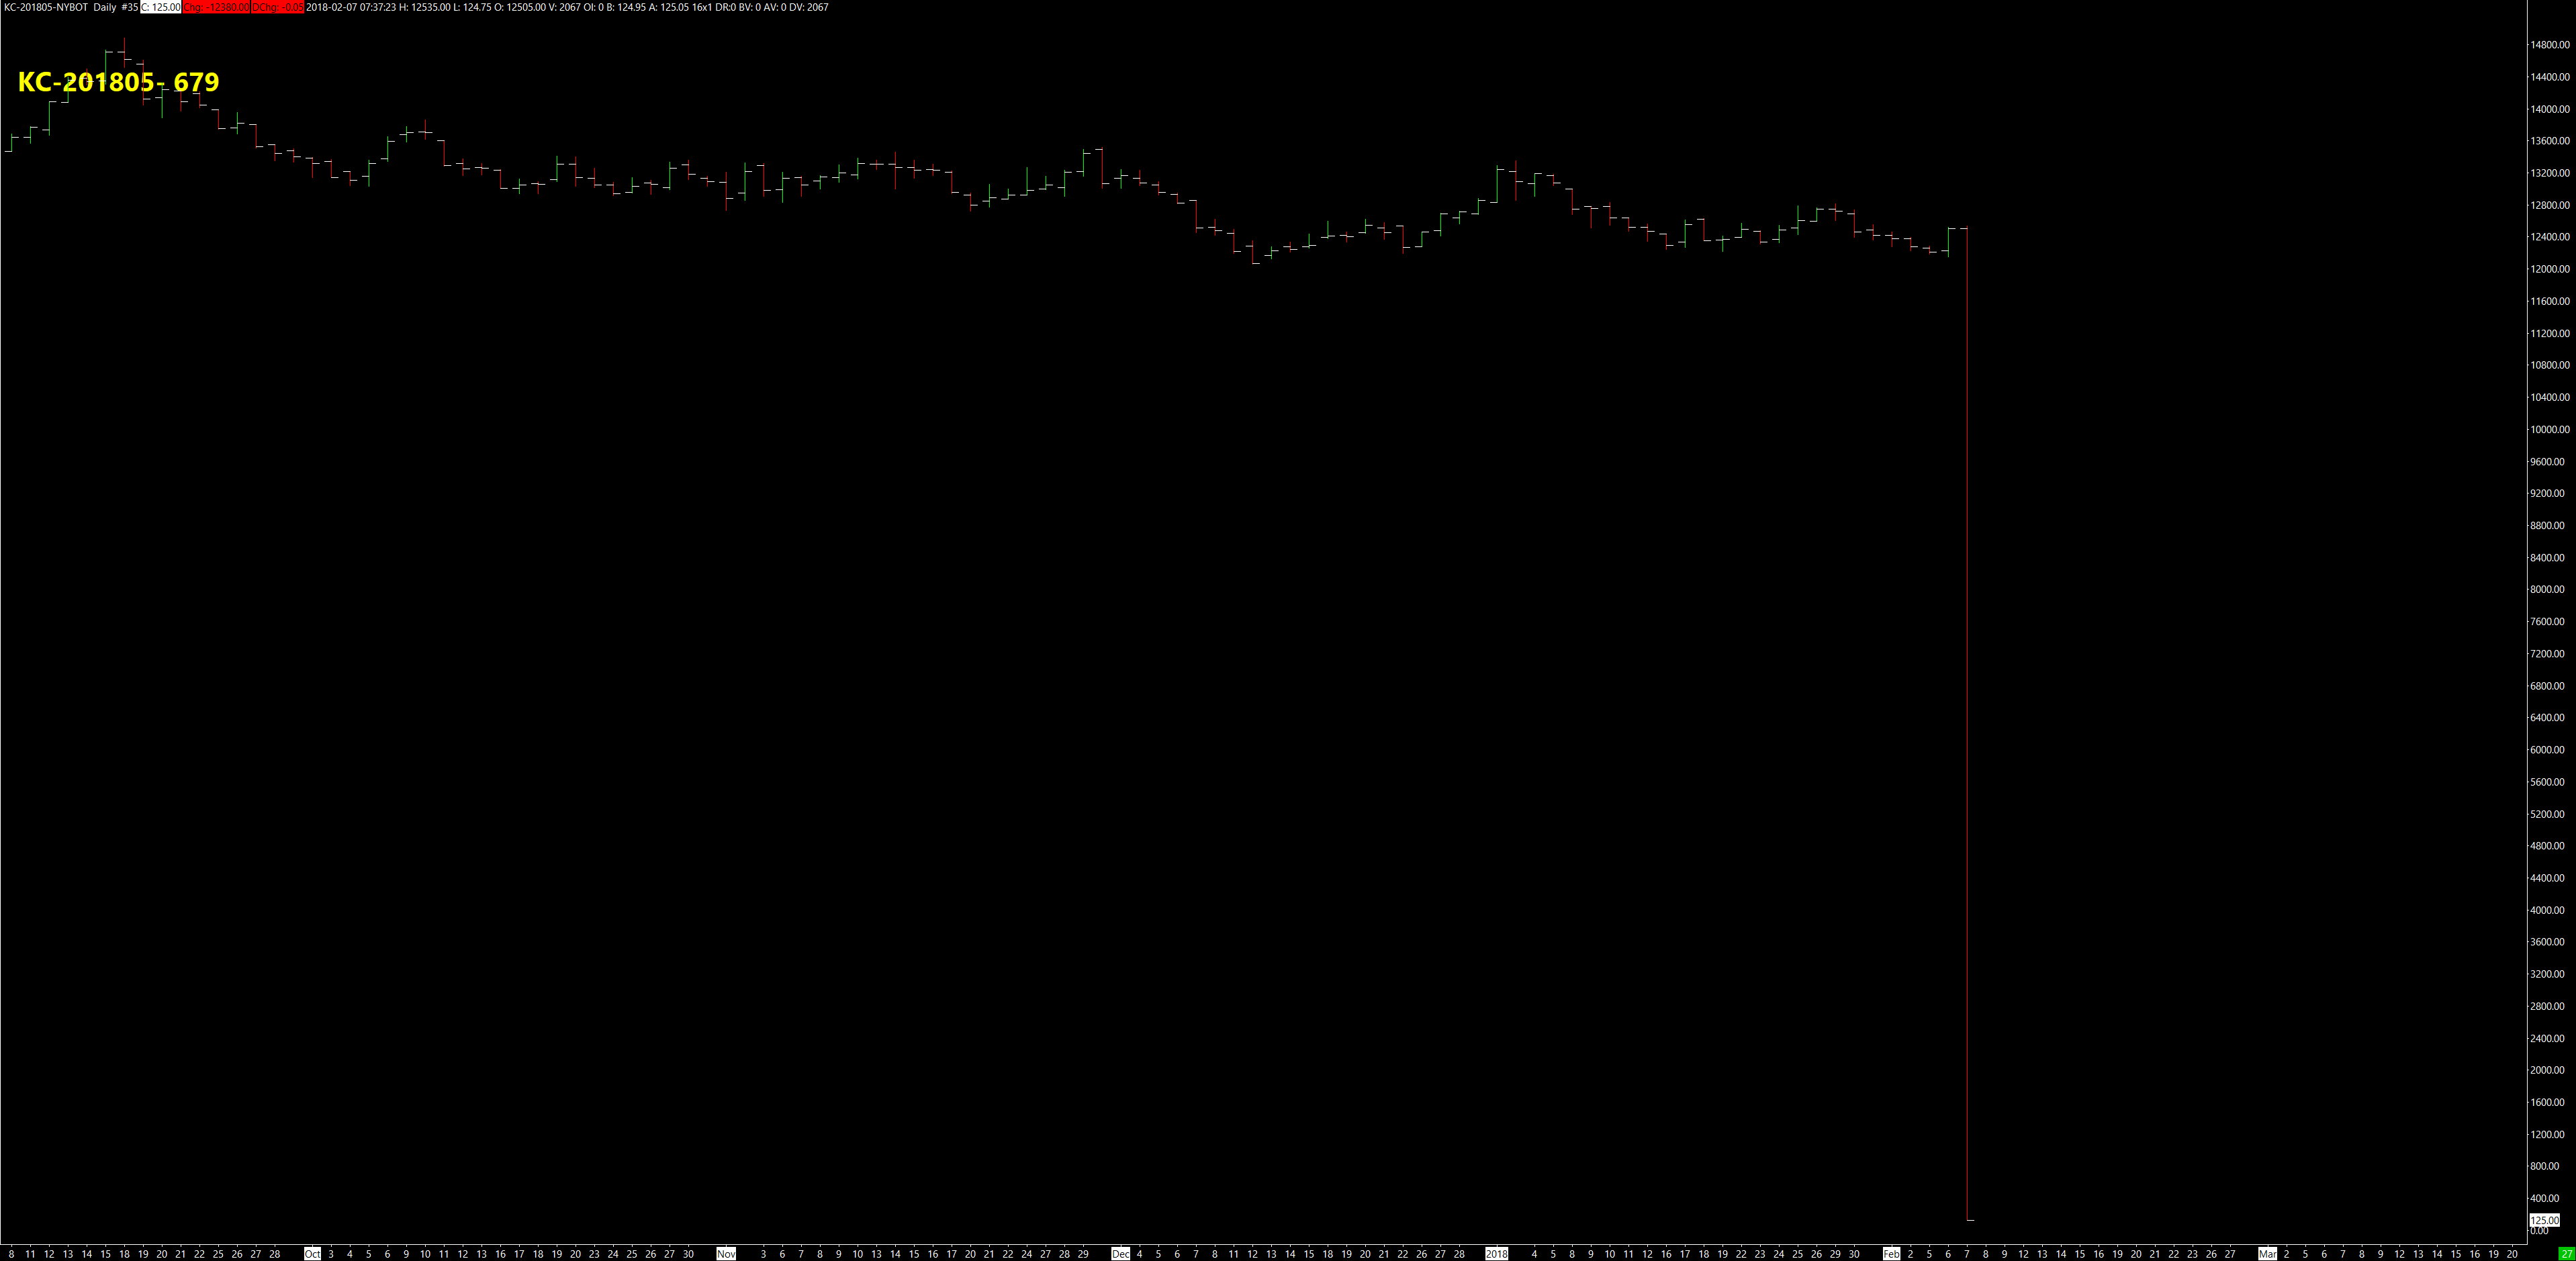The image size is (2576, 1261).
Task: Click the Mar month label on time axis
Action: [x=2267, y=1254]
